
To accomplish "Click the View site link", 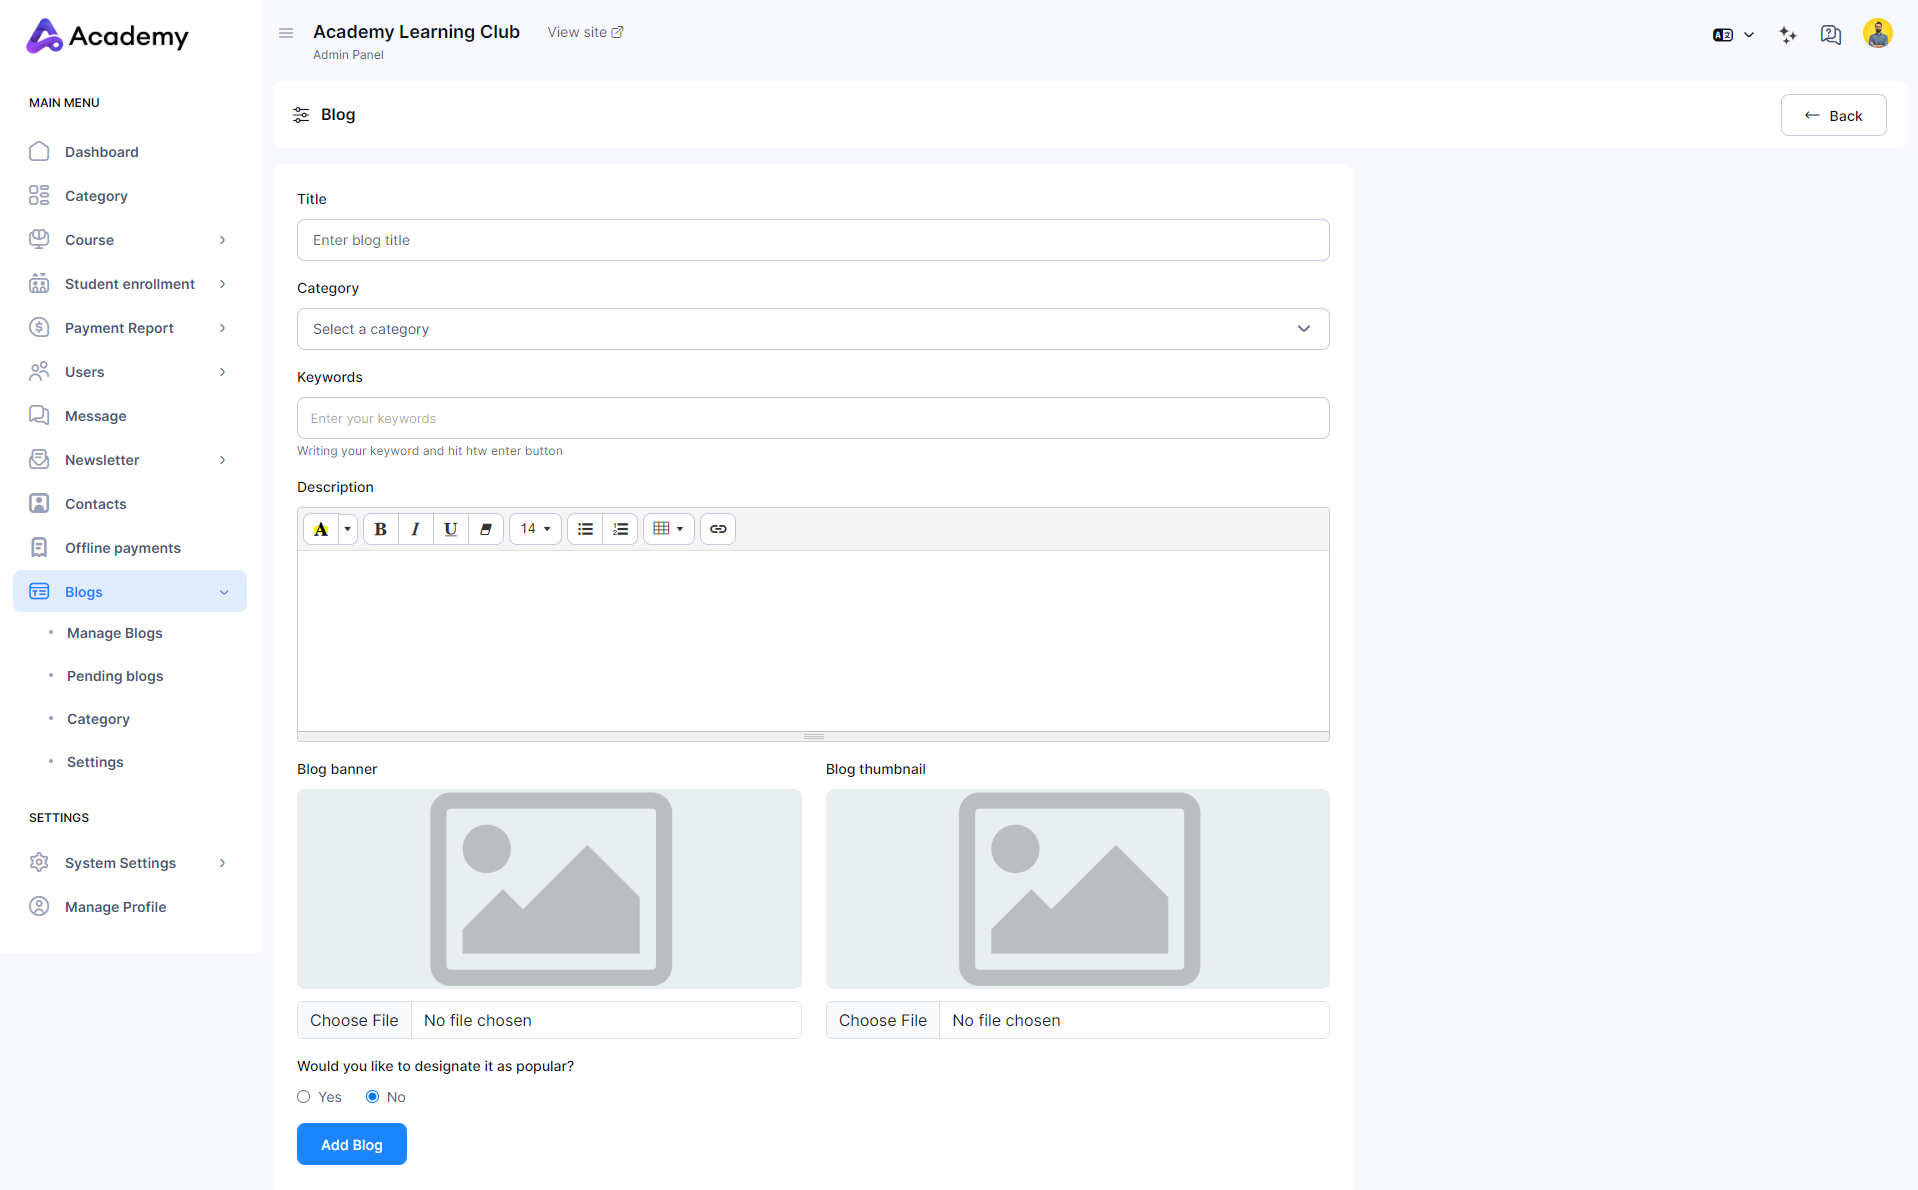I will click(585, 32).
